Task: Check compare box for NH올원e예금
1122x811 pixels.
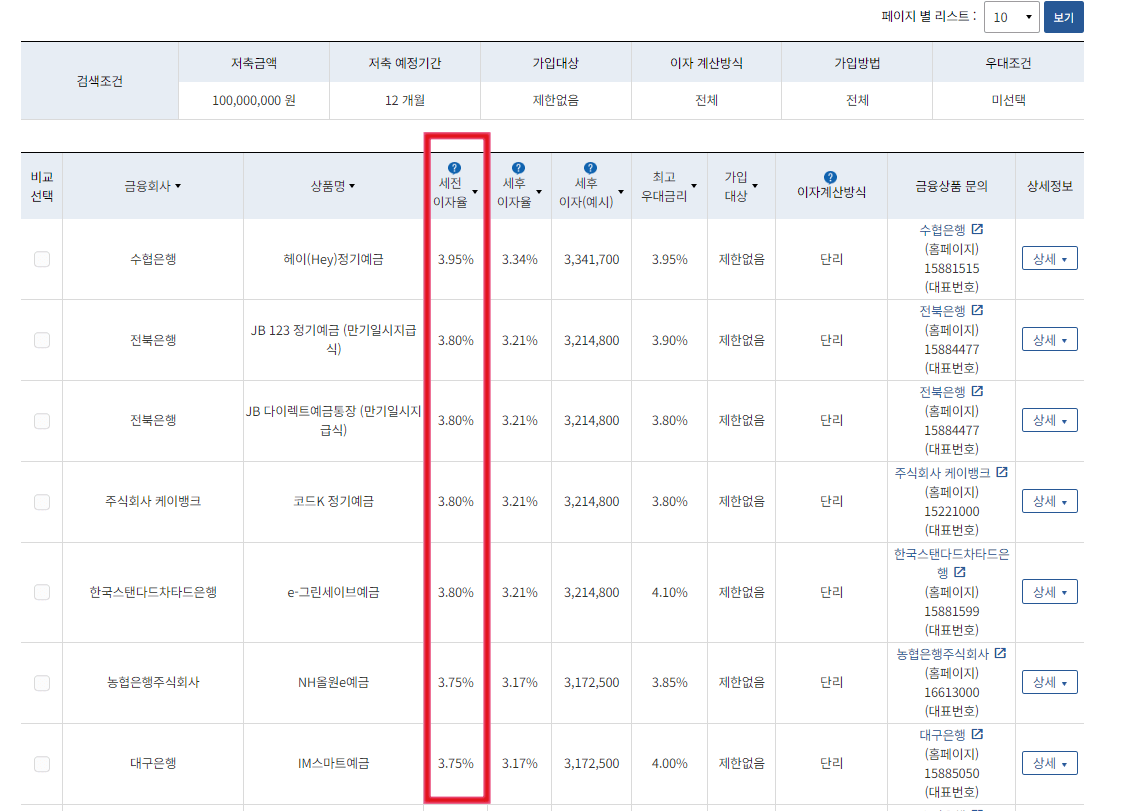Action: [x=42, y=683]
